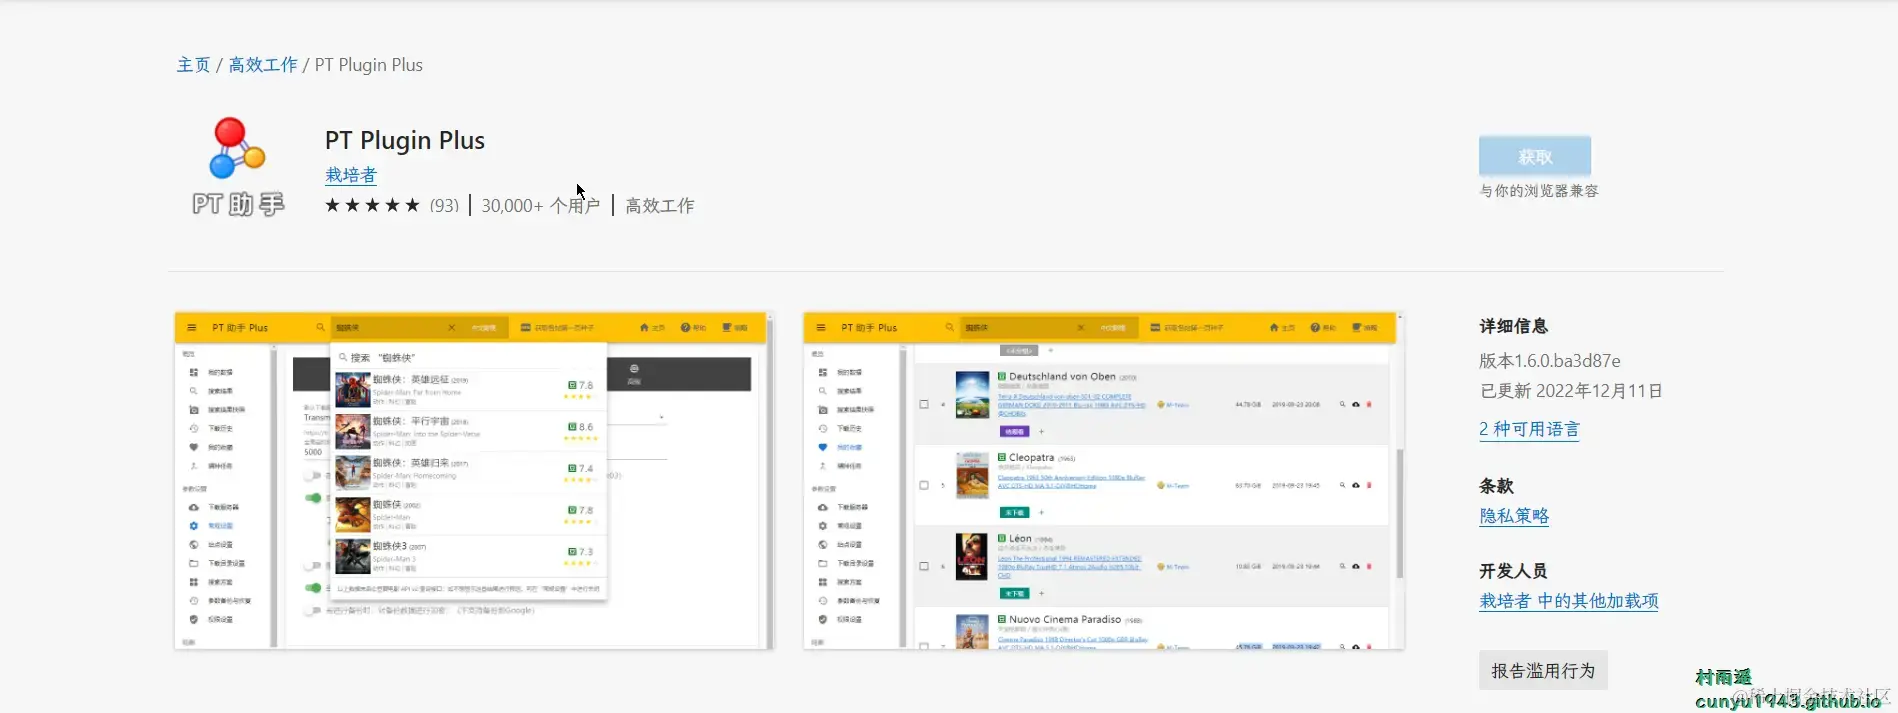Open the first screenshot showing 蜘蛛侠 search results

pyautogui.click(x=474, y=481)
